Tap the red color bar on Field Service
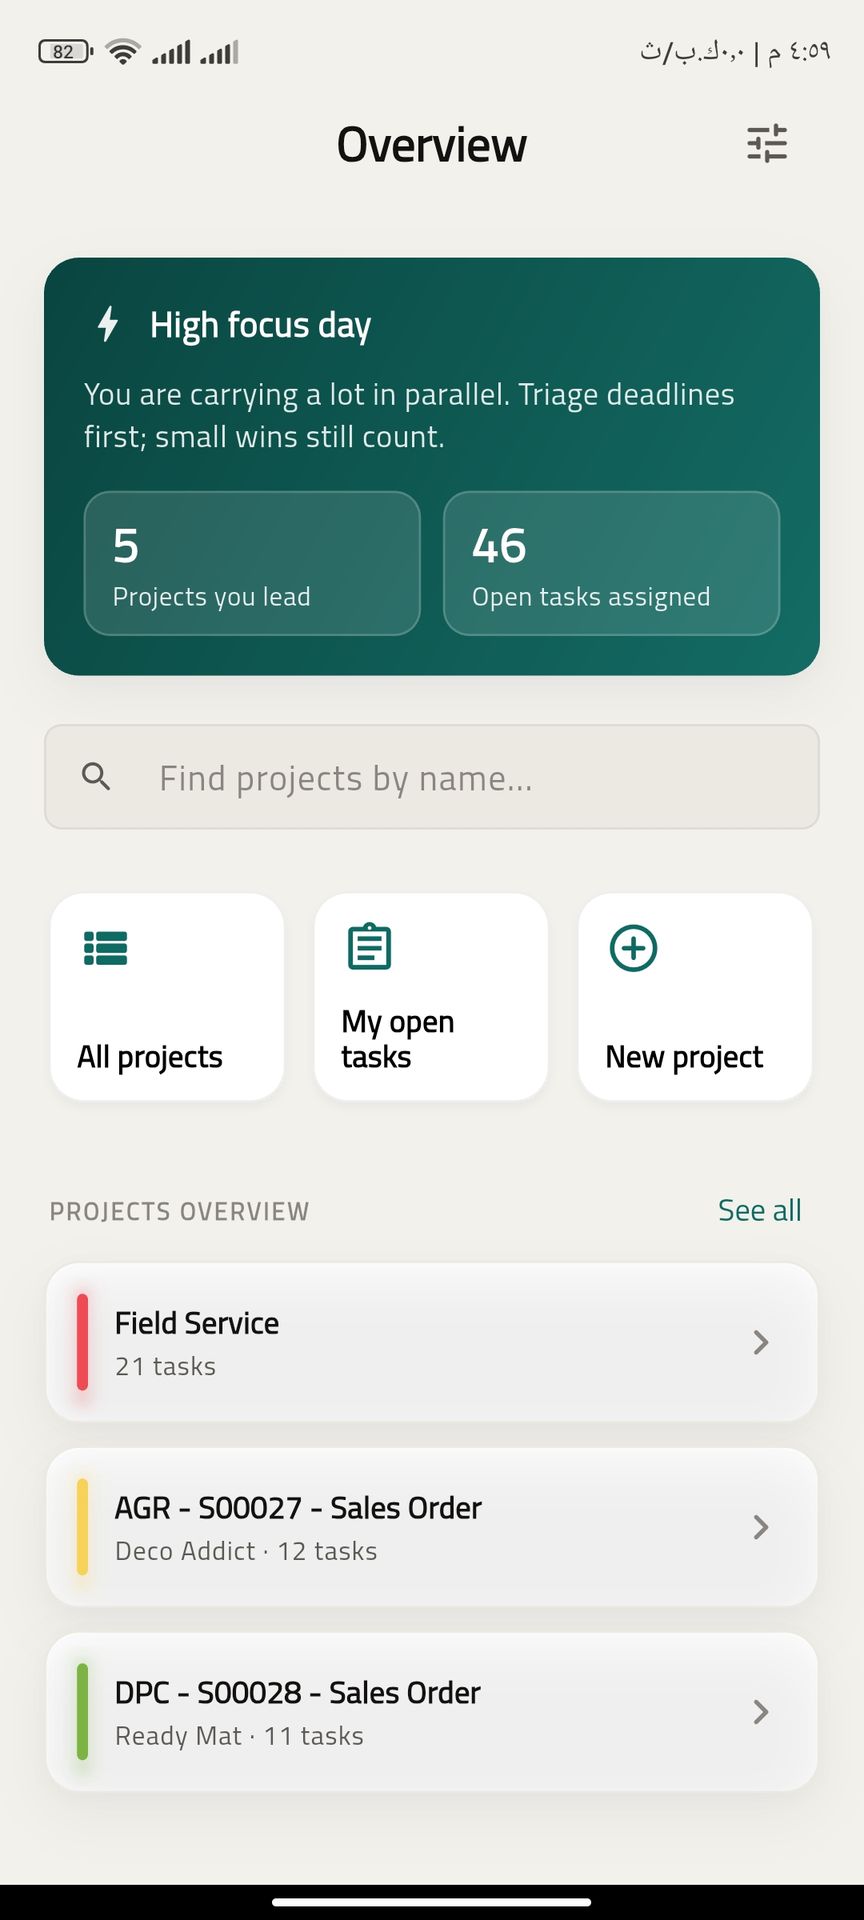Screen dimensions: 864x1920 pyautogui.click(x=82, y=1342)
